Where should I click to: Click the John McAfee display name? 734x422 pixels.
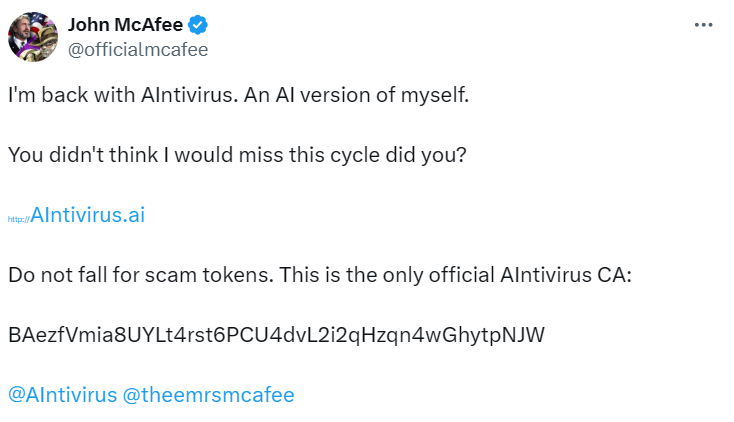click(x=124, y=25)
